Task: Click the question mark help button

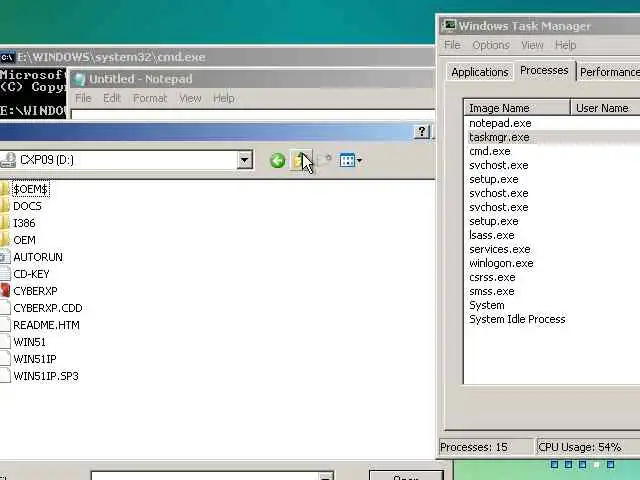Action: pyautogui.click(x=422, y=131)
